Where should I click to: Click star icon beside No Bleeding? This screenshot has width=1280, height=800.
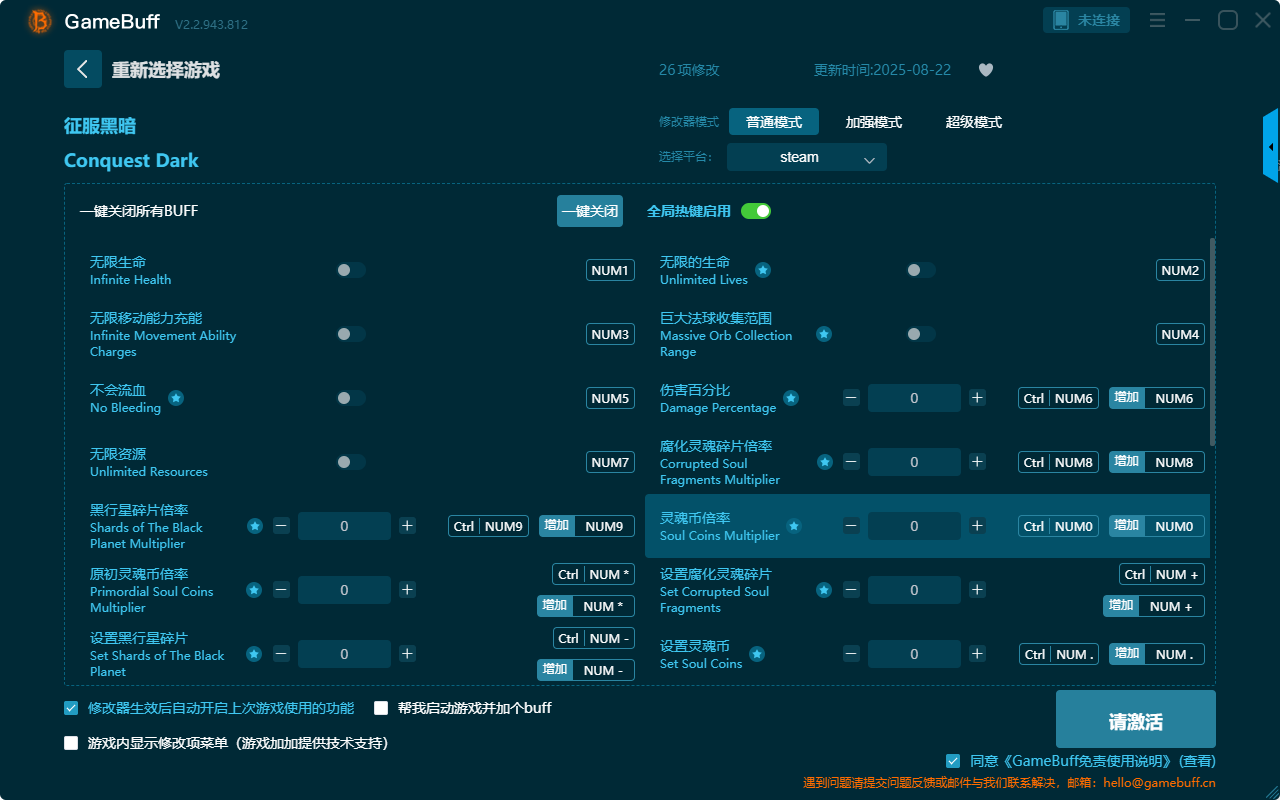point(176,398)
